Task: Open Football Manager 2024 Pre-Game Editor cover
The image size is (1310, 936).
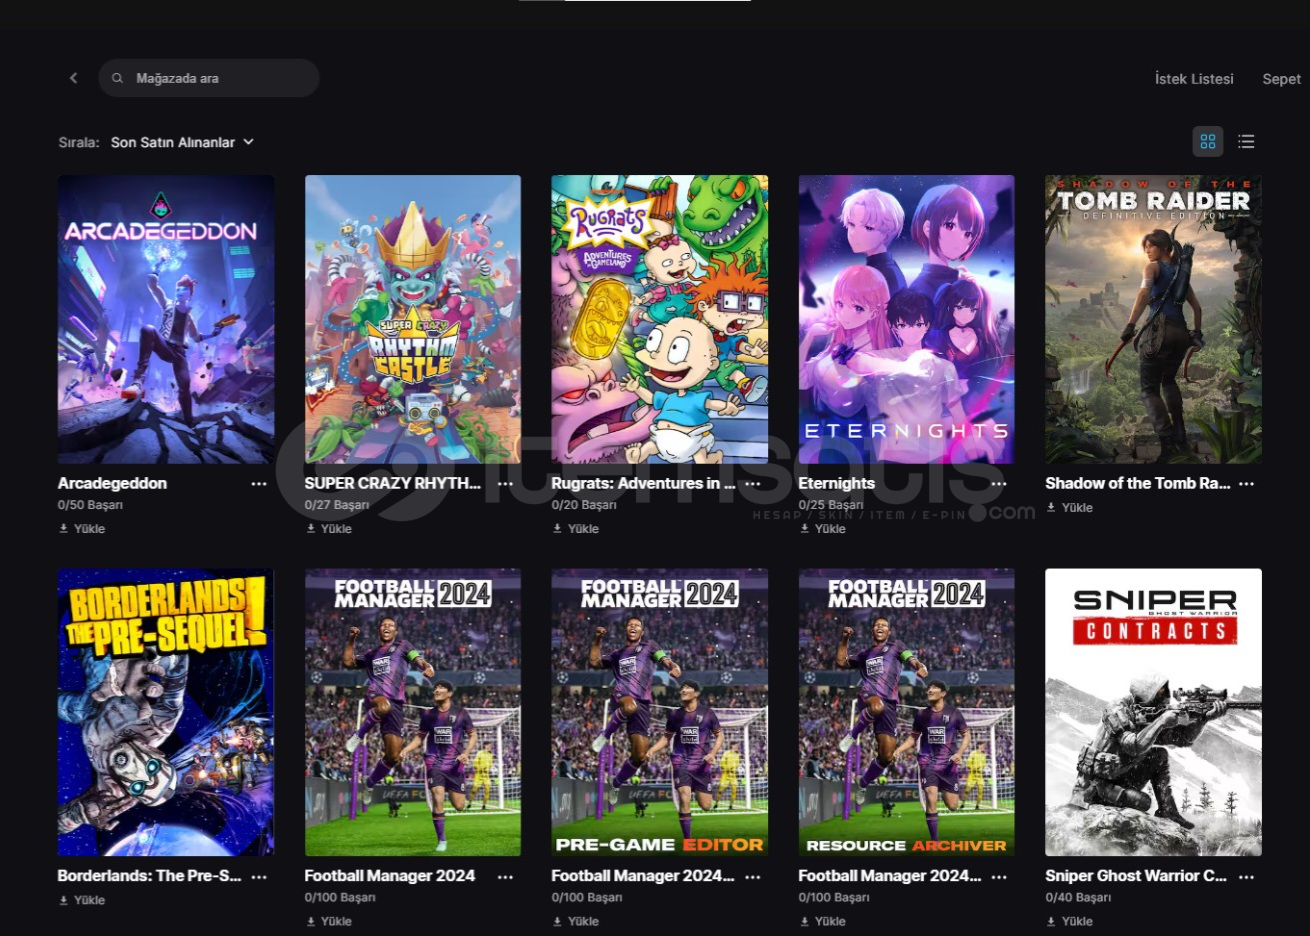Action: [660, 712]
